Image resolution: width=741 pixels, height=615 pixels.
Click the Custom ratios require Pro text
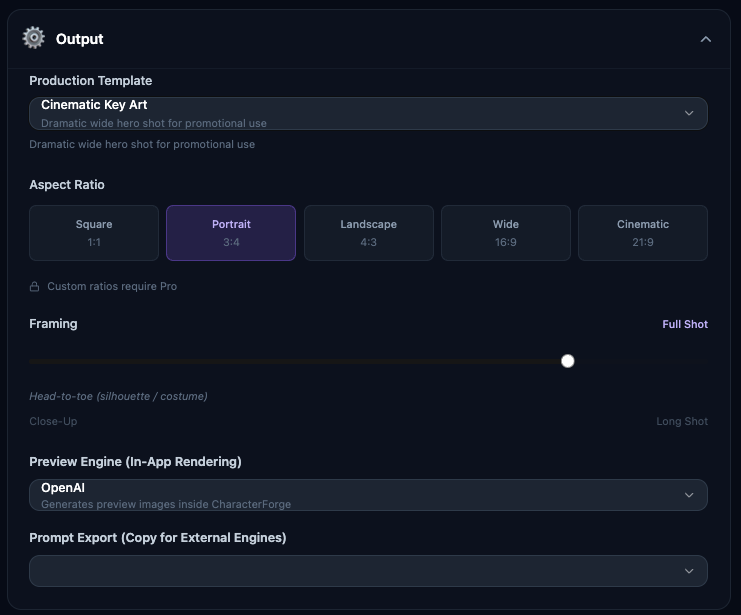pos(112,286)
